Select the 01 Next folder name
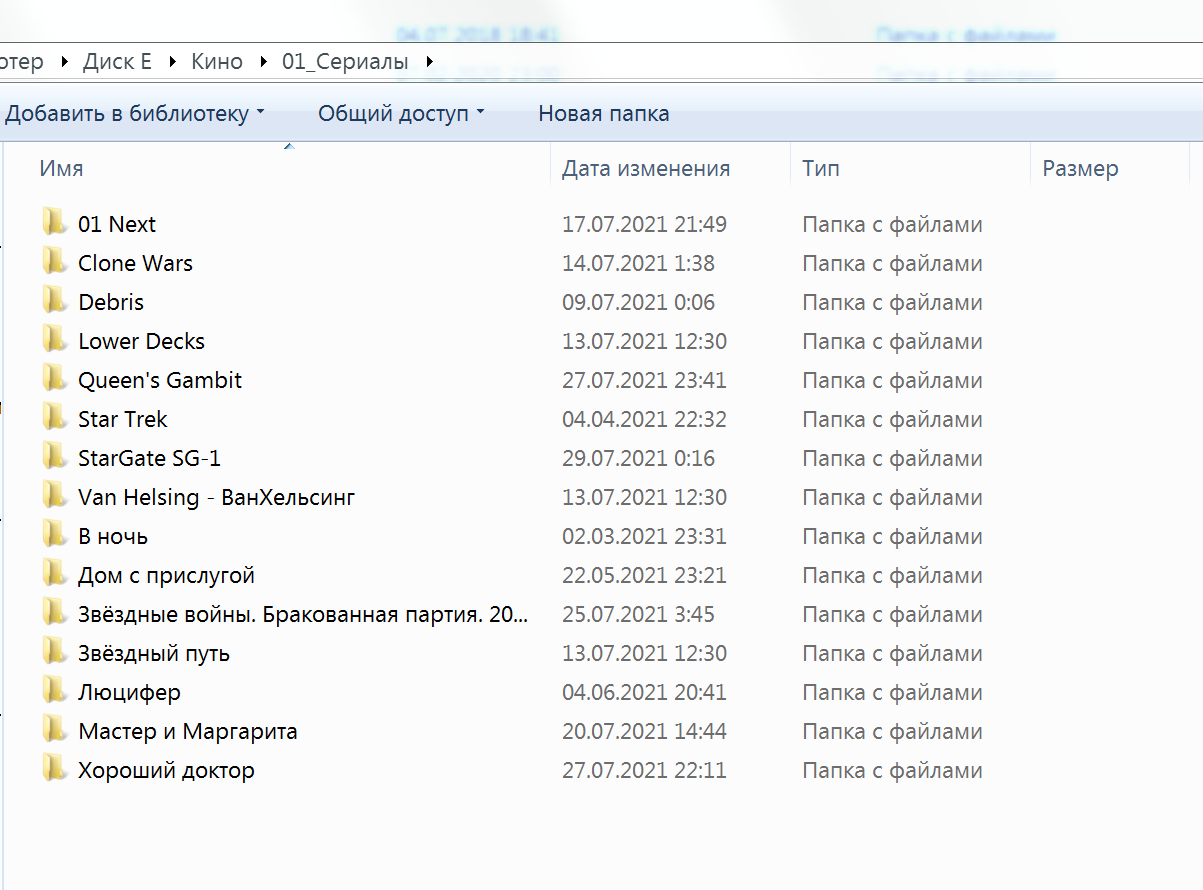Screen dimensions: 1203x890 click(117, 224)
